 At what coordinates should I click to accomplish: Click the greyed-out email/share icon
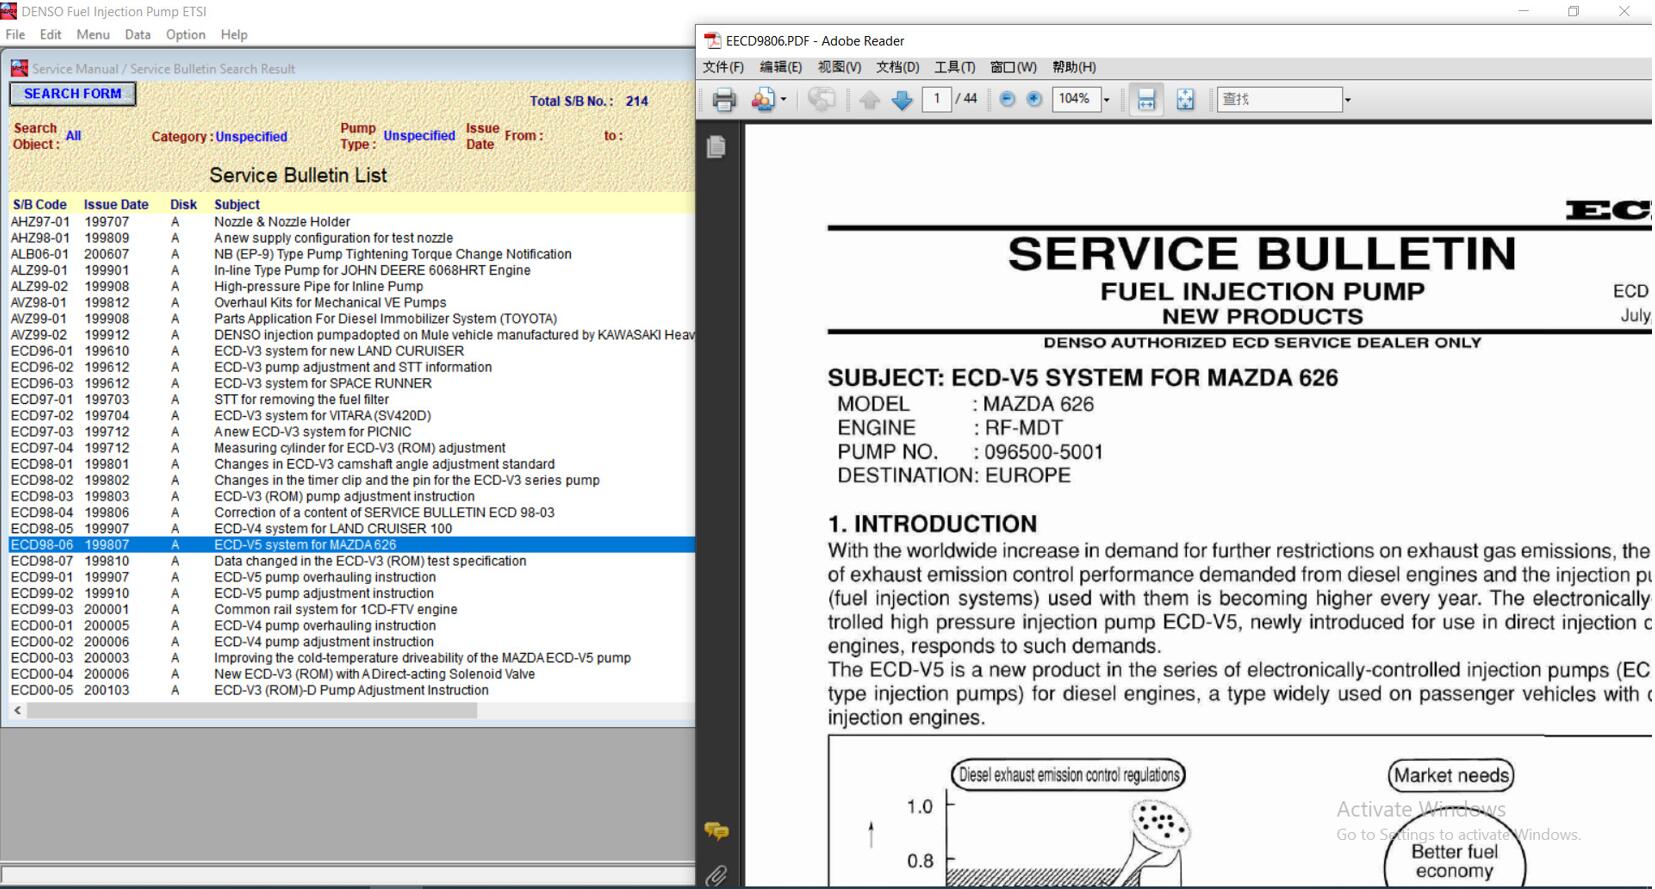click(x=822, y=99)
